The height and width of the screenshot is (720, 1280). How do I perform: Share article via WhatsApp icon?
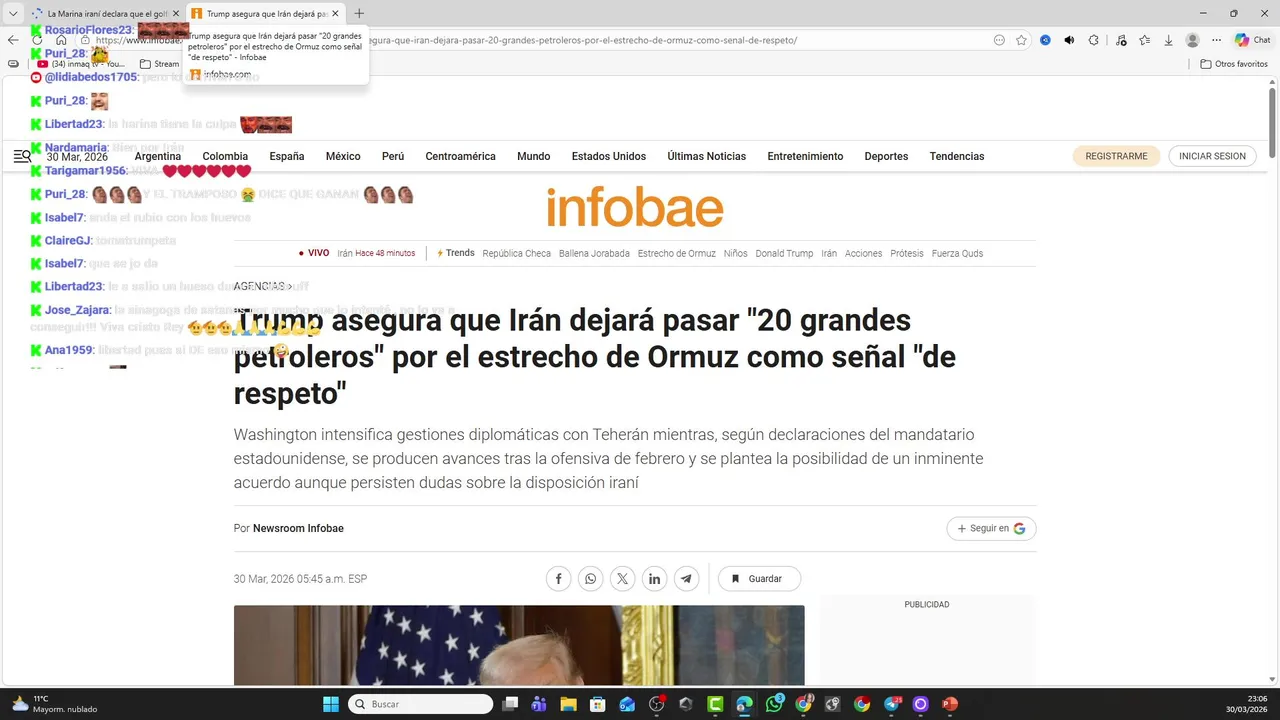tap(590, 578)
